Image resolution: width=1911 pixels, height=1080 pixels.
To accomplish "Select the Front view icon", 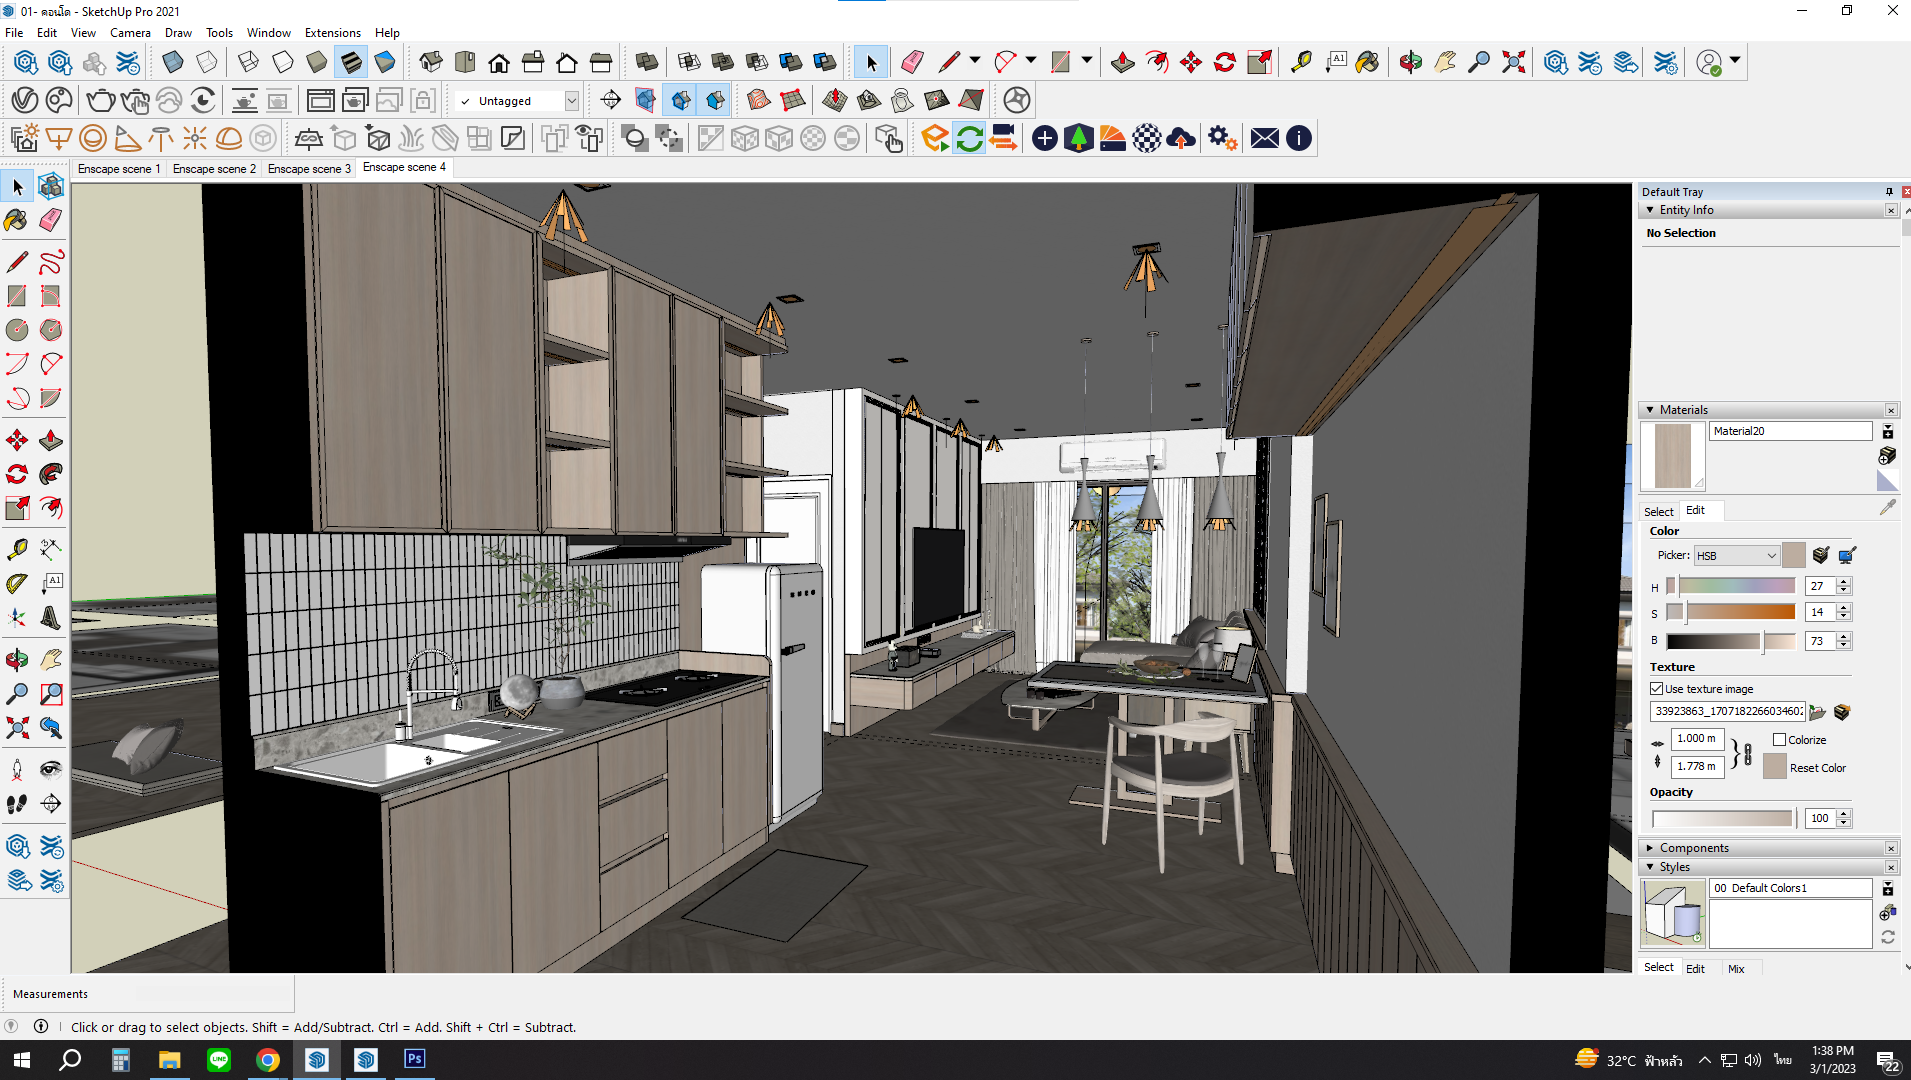I will coord(499,62).
